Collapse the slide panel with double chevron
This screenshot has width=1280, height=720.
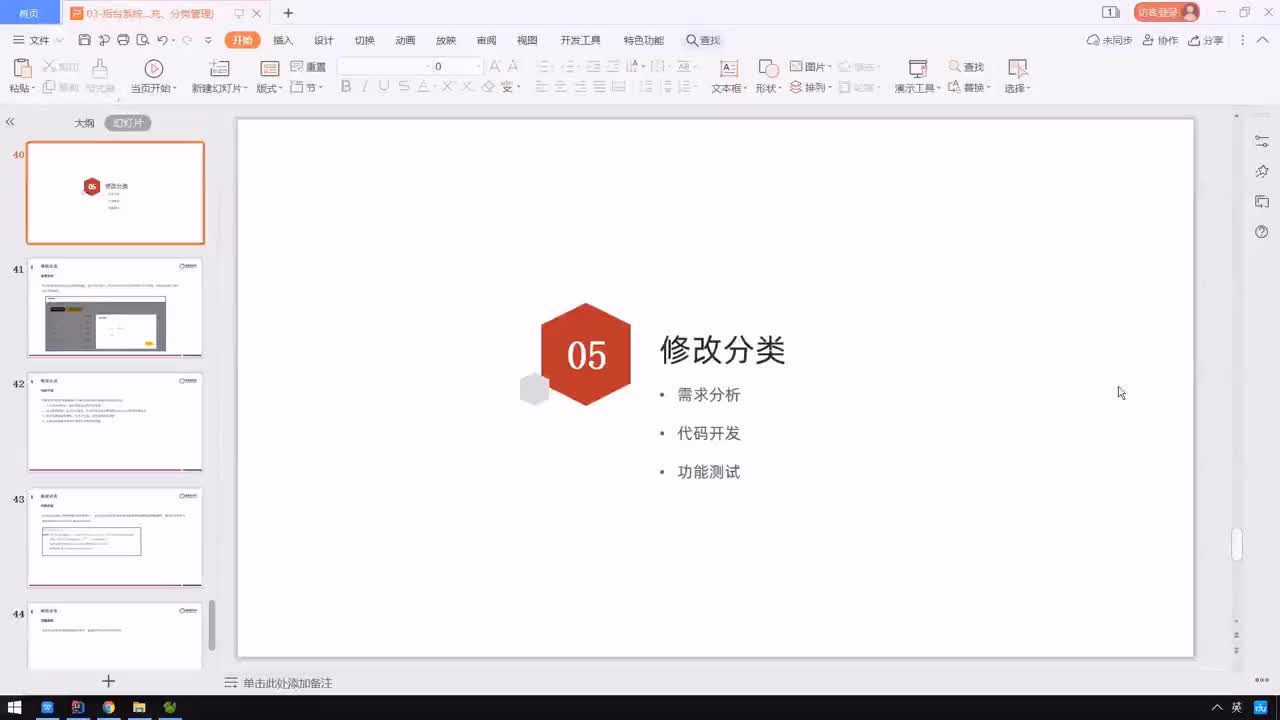pyautogui.click(x=10, y=122)
